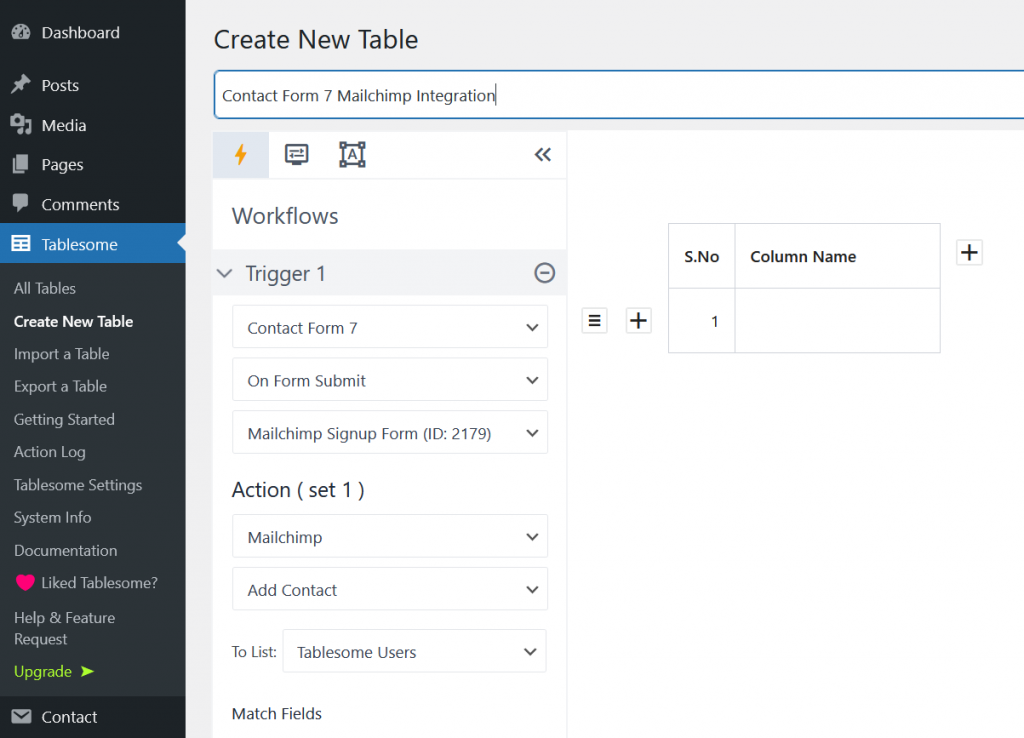Image resolution: width=1024 pixels, height=738 pixels.
Task: Click the table title input field
Action: 618,95
